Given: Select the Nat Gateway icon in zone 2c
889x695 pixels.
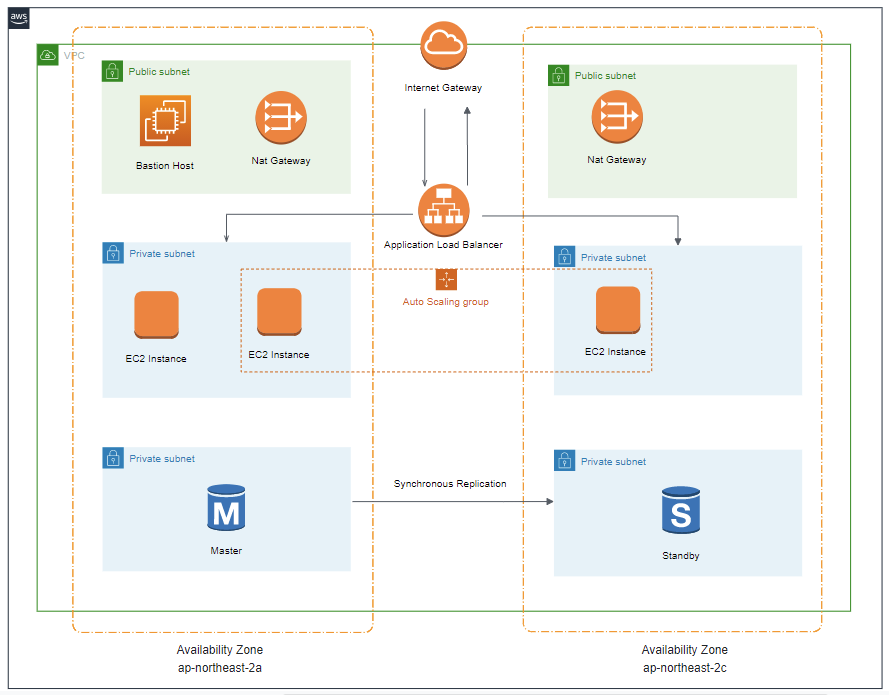Looking at the screenshot, I should point(616,117).
